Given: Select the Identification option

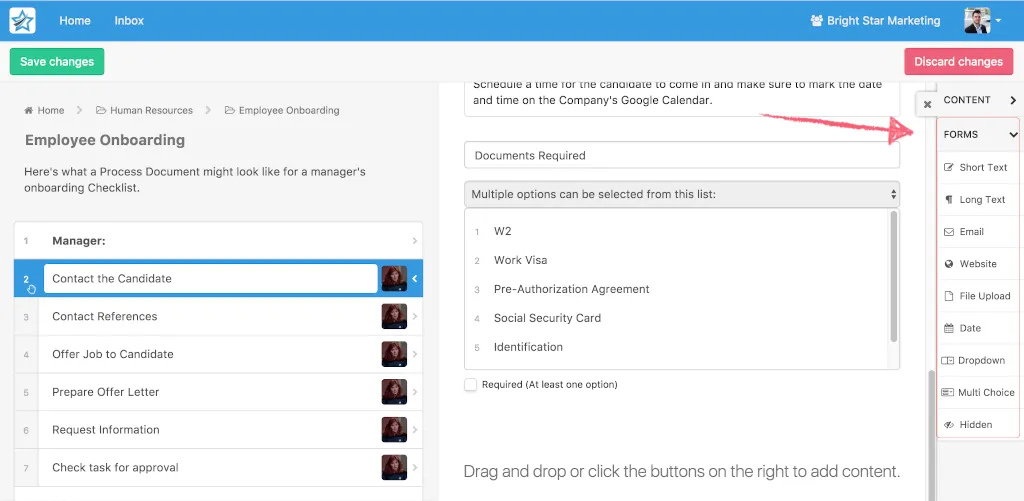Looking at the screenshot, I should 528,347.
